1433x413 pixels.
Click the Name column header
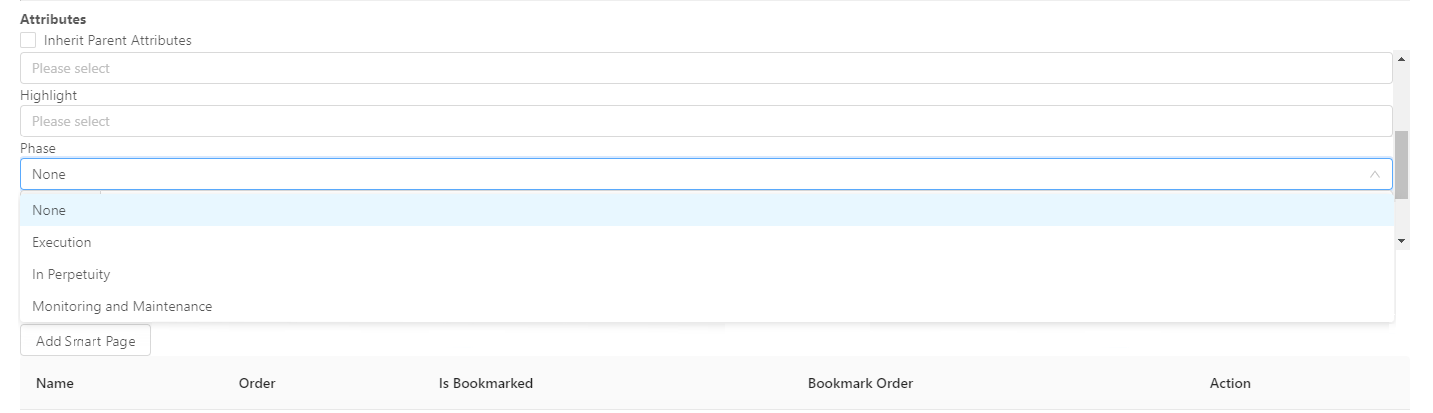[x=55, y=383]
